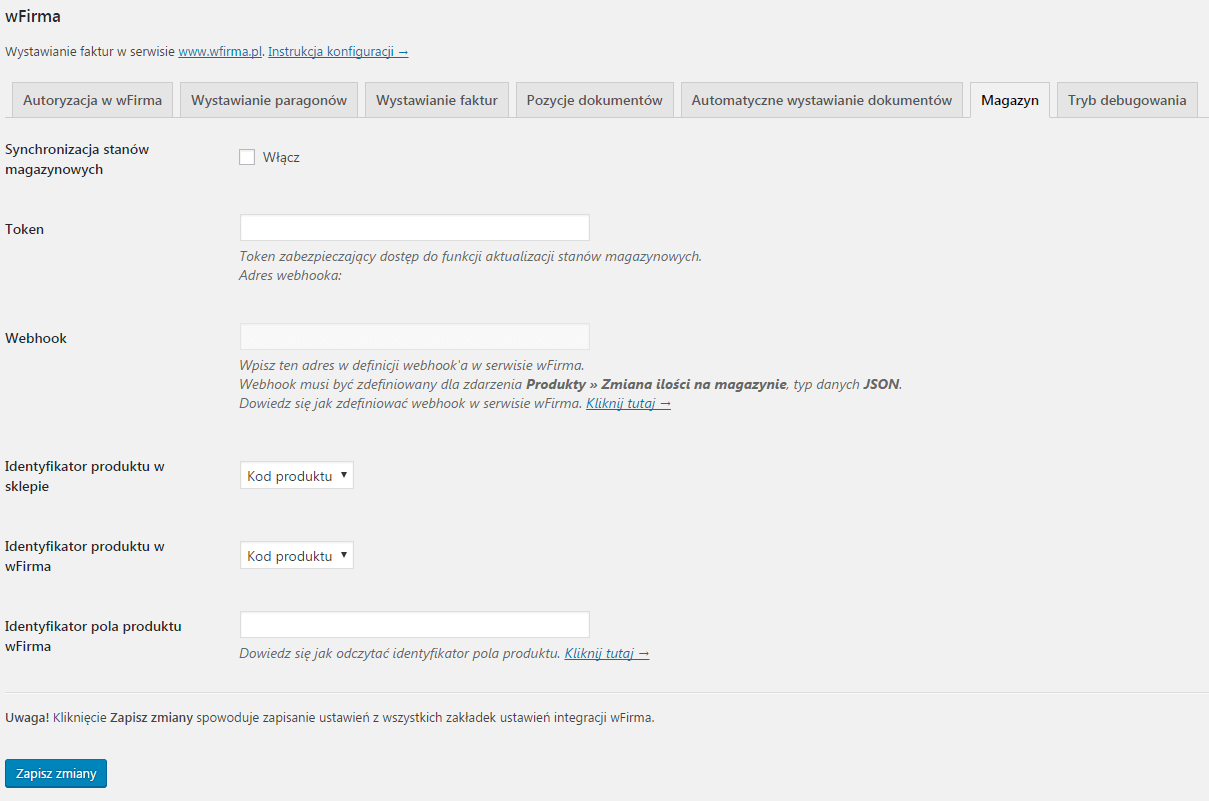This screenshot has height=801, width=1209.
Task: Enable the Włącz synchronization checkbox
Action: tap(247, 157)
